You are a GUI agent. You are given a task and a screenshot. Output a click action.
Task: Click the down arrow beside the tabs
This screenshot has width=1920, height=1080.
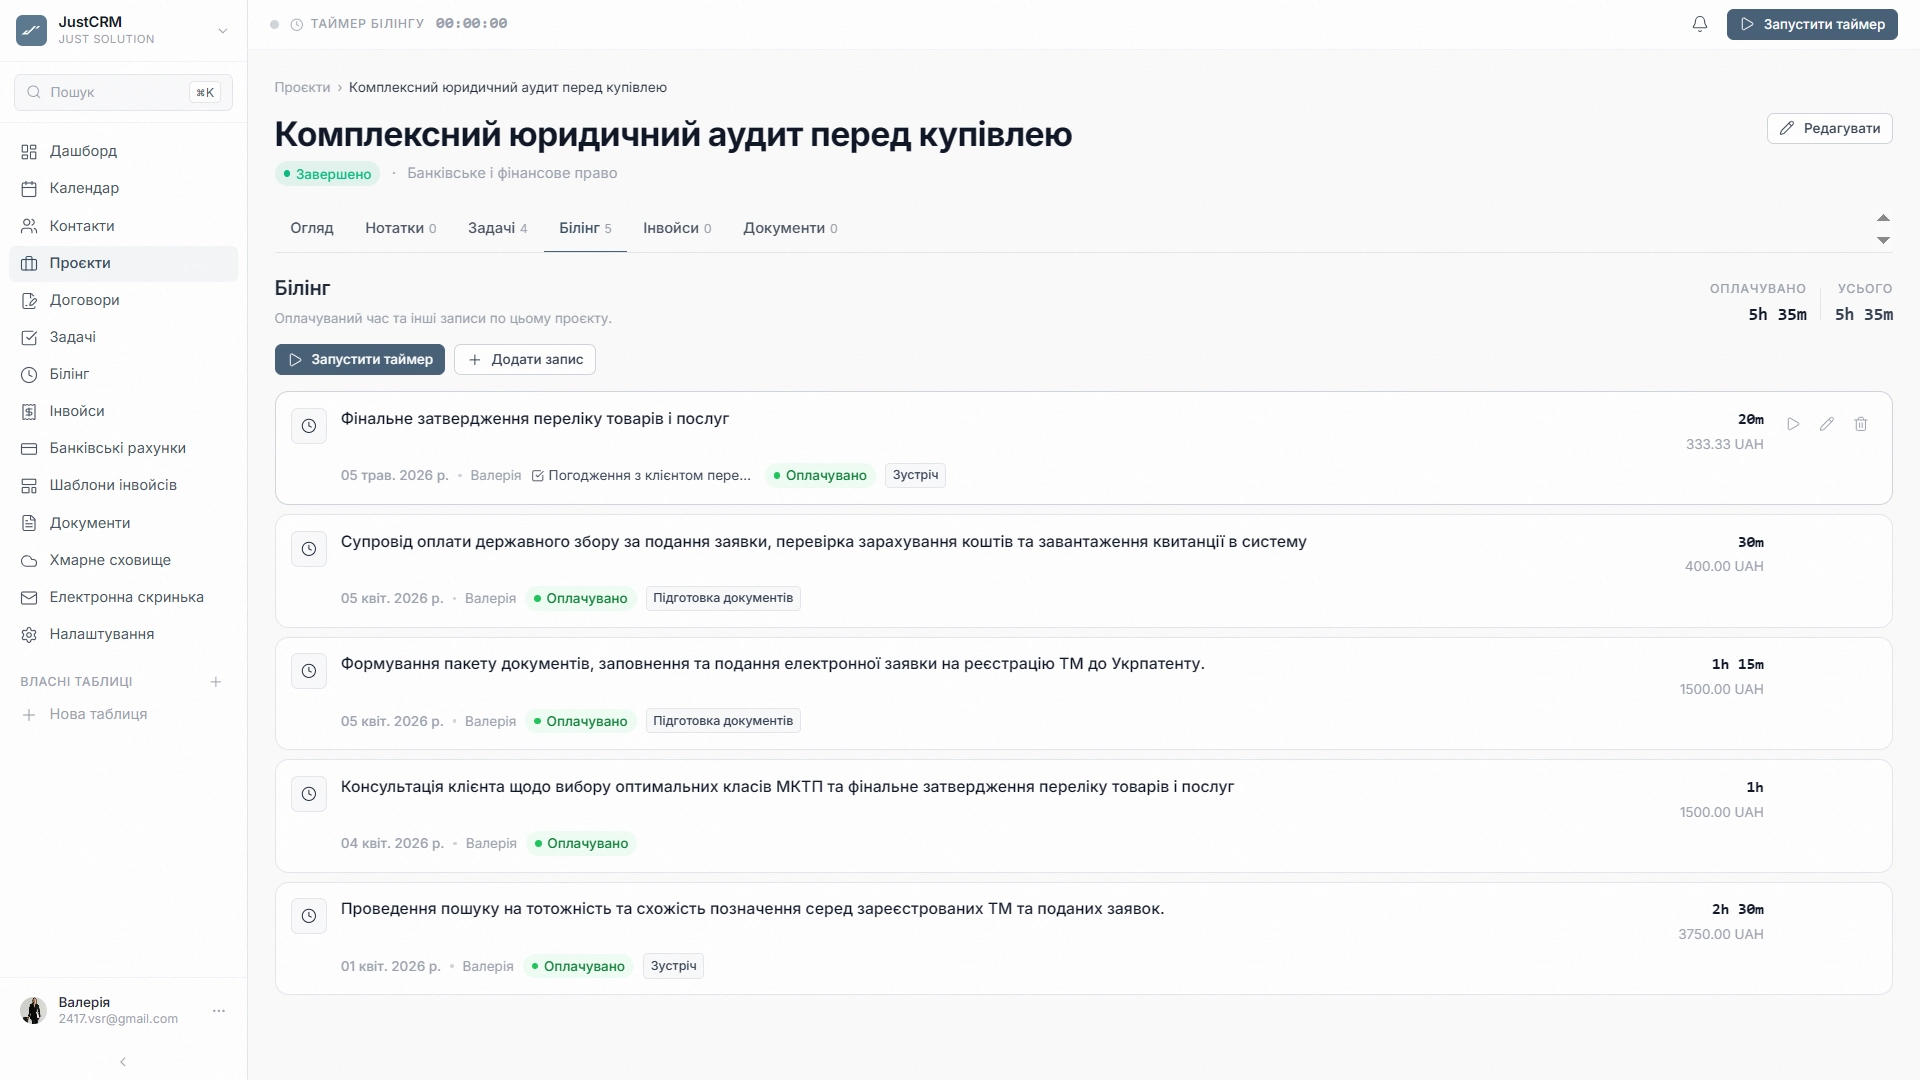(x=1883, y=240)
